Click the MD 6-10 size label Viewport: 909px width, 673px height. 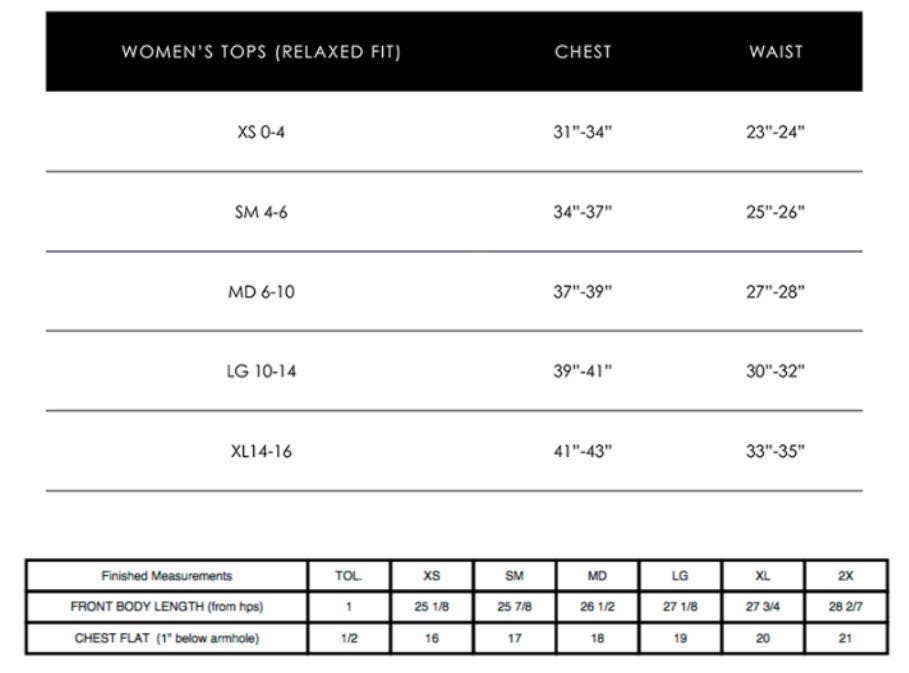pyautogui.click(x=261, y=292)
